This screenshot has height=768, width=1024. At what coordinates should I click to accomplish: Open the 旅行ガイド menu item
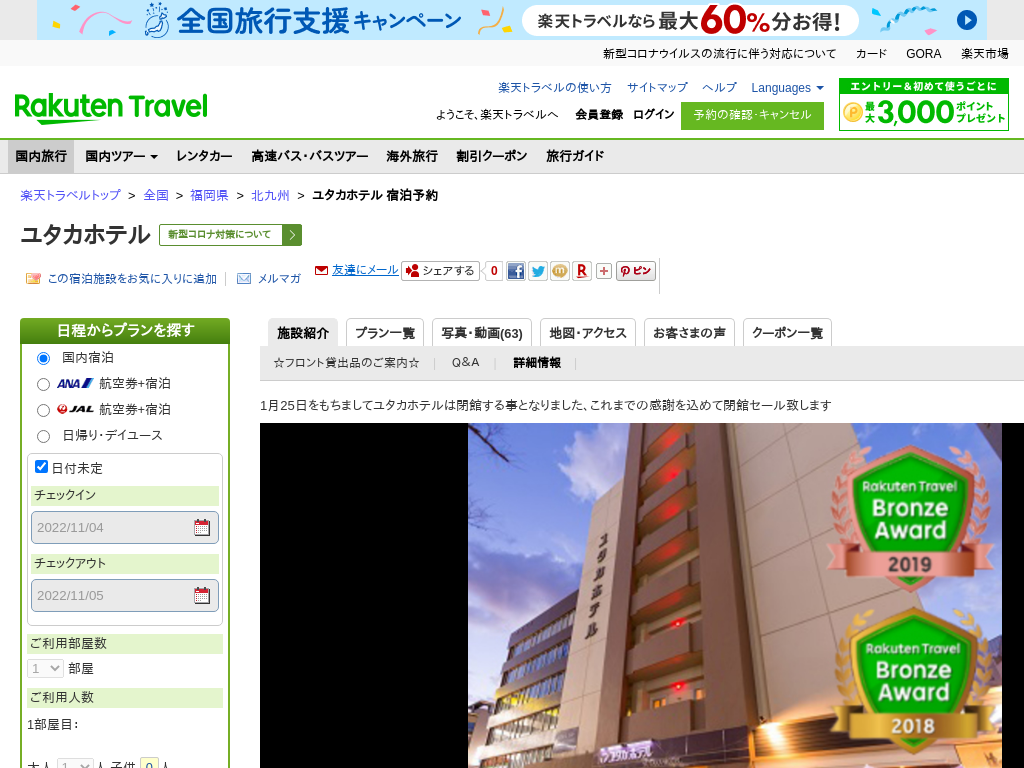click(x=575, y=156)
